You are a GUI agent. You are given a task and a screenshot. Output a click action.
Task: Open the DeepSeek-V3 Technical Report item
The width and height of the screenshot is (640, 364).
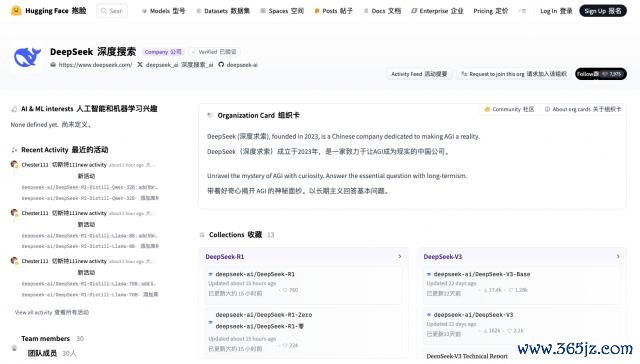tap(467, 356)
